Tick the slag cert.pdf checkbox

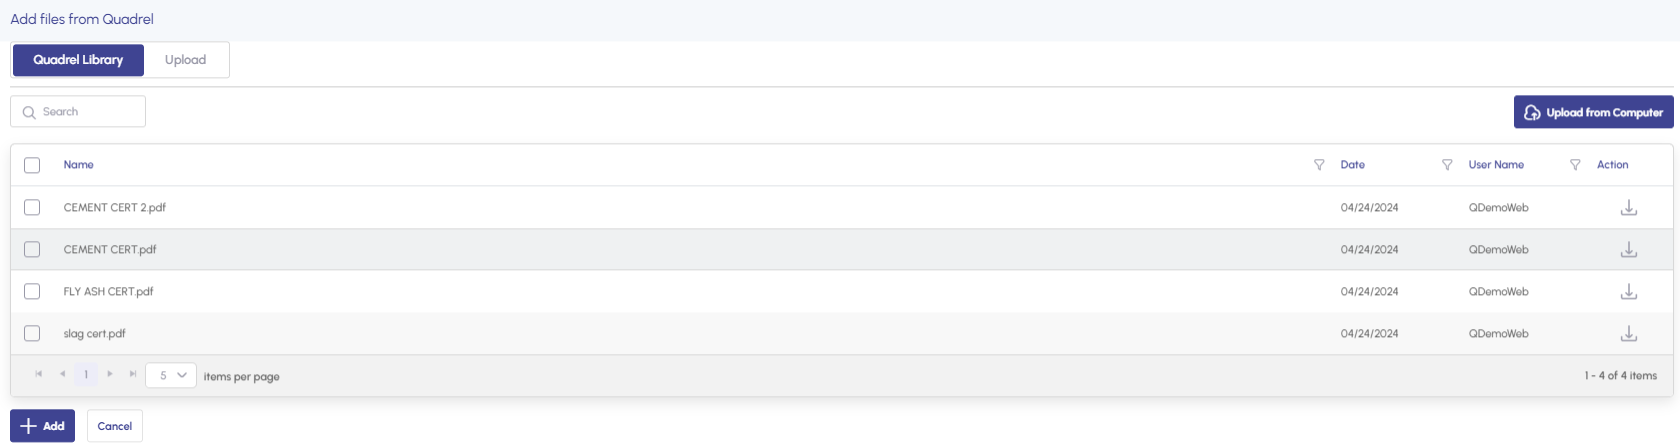point(32,333)
